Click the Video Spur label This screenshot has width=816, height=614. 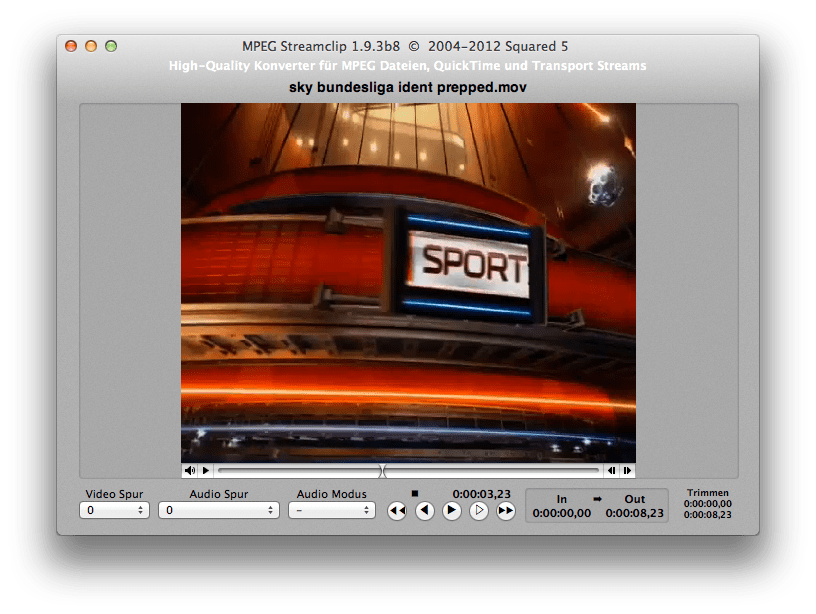[114, 494]
